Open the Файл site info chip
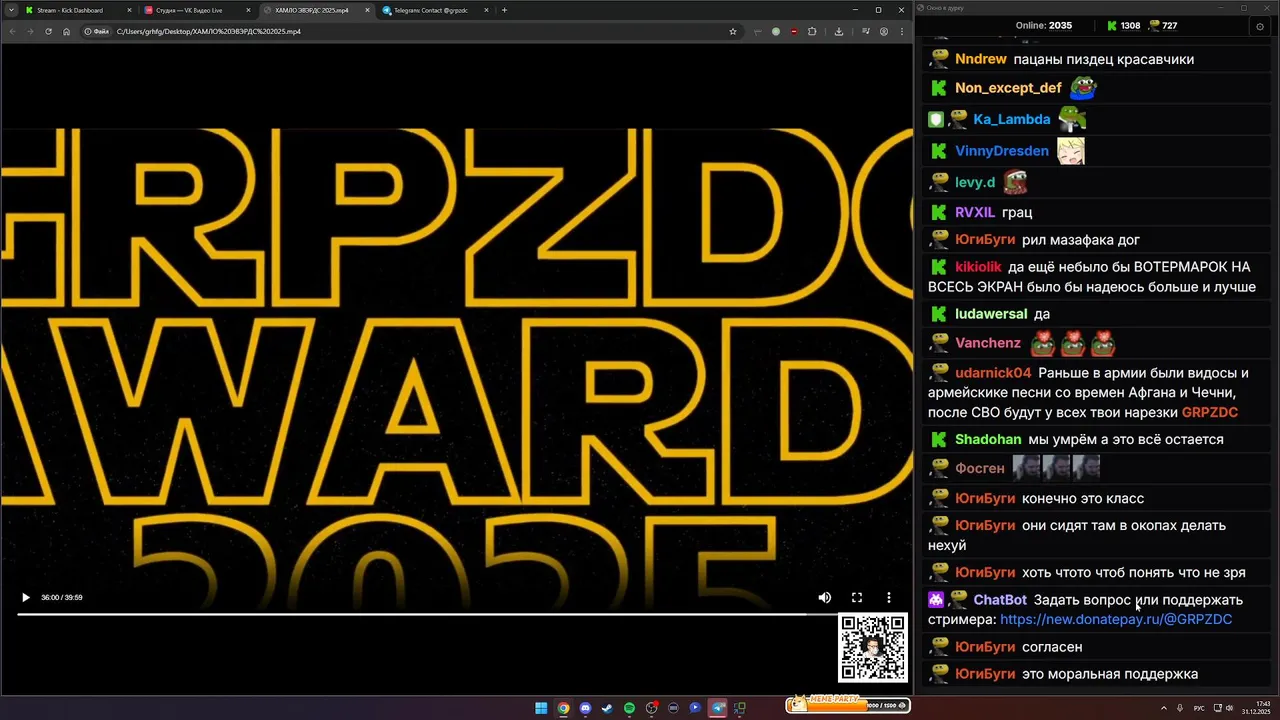This screenshot has height=720, width=1280. click(97, 31)
